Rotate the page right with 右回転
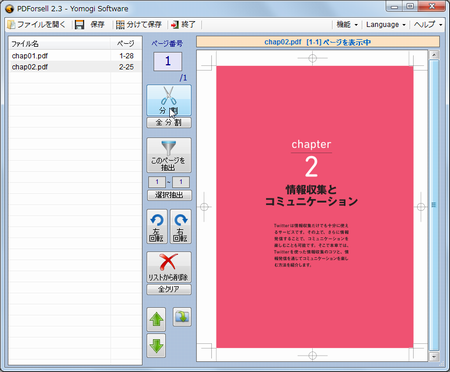450x372 pixels. 180,226
